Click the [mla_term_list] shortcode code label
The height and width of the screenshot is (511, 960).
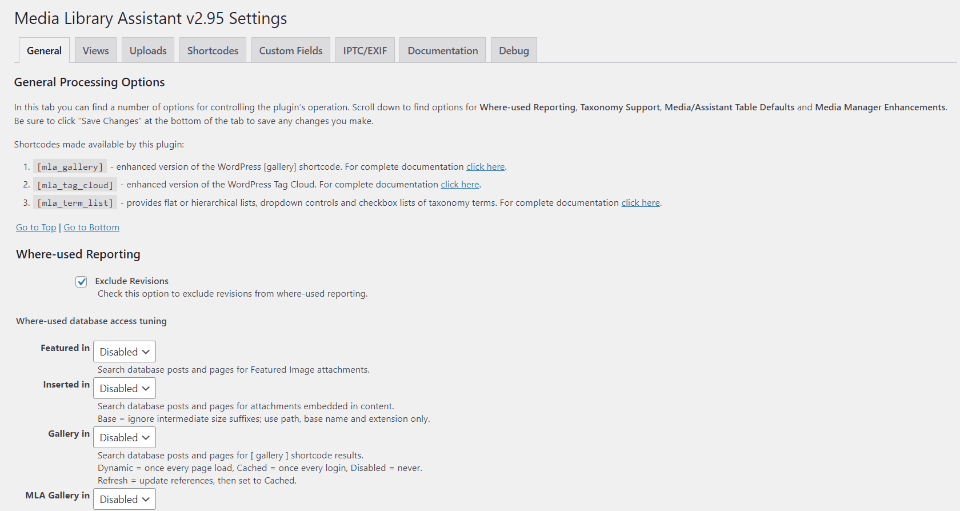point(74,203)
